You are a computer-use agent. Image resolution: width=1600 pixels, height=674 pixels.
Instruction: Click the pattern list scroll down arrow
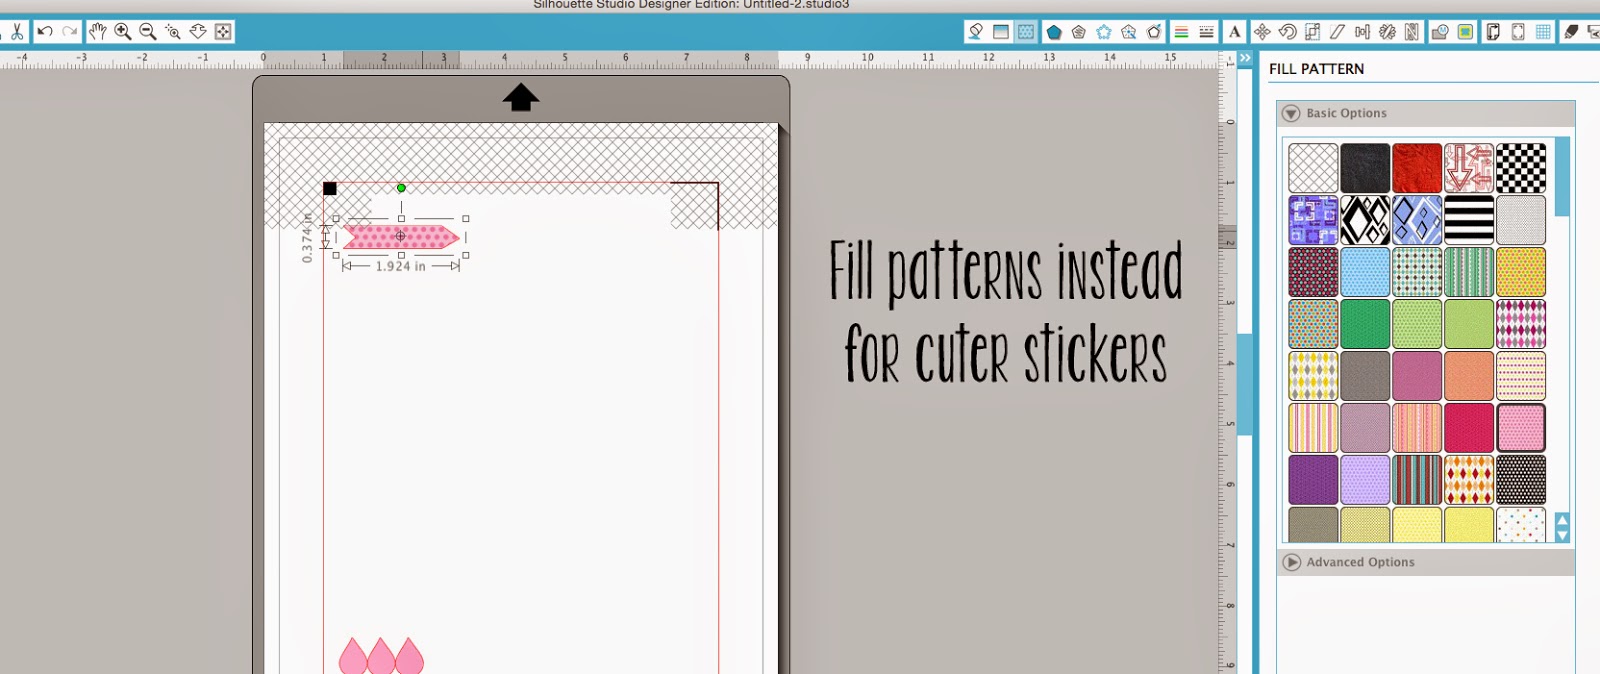(1562, 535)
